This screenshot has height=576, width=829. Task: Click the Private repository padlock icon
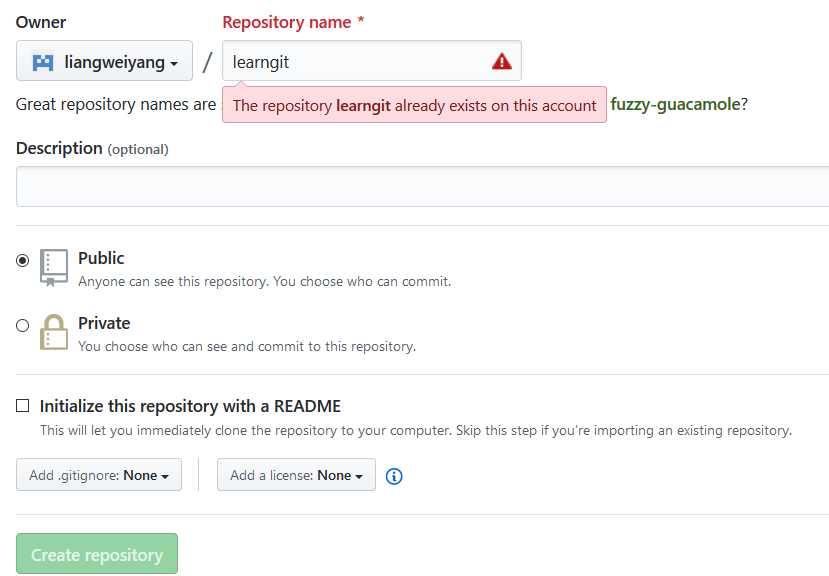(54, 332)
